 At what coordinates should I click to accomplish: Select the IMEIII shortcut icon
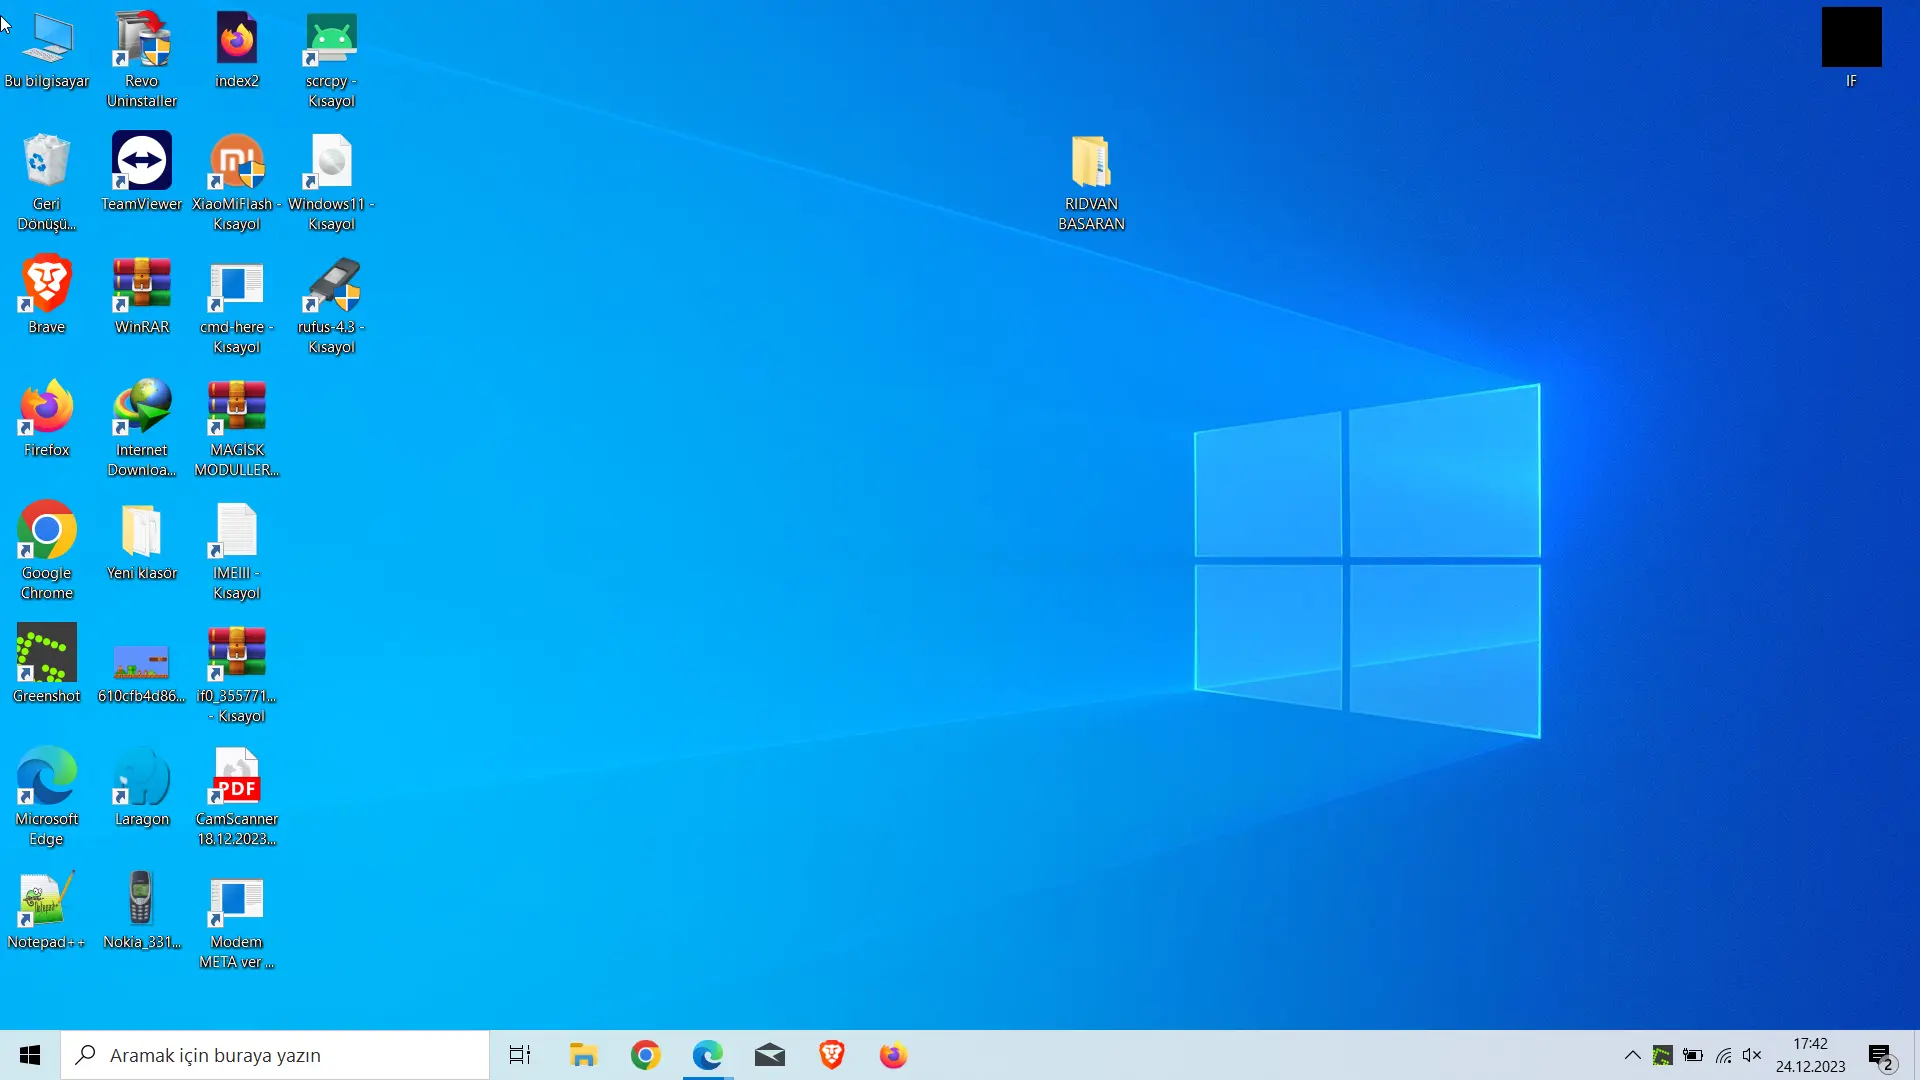pyautogui.click(x=237, y=552)
